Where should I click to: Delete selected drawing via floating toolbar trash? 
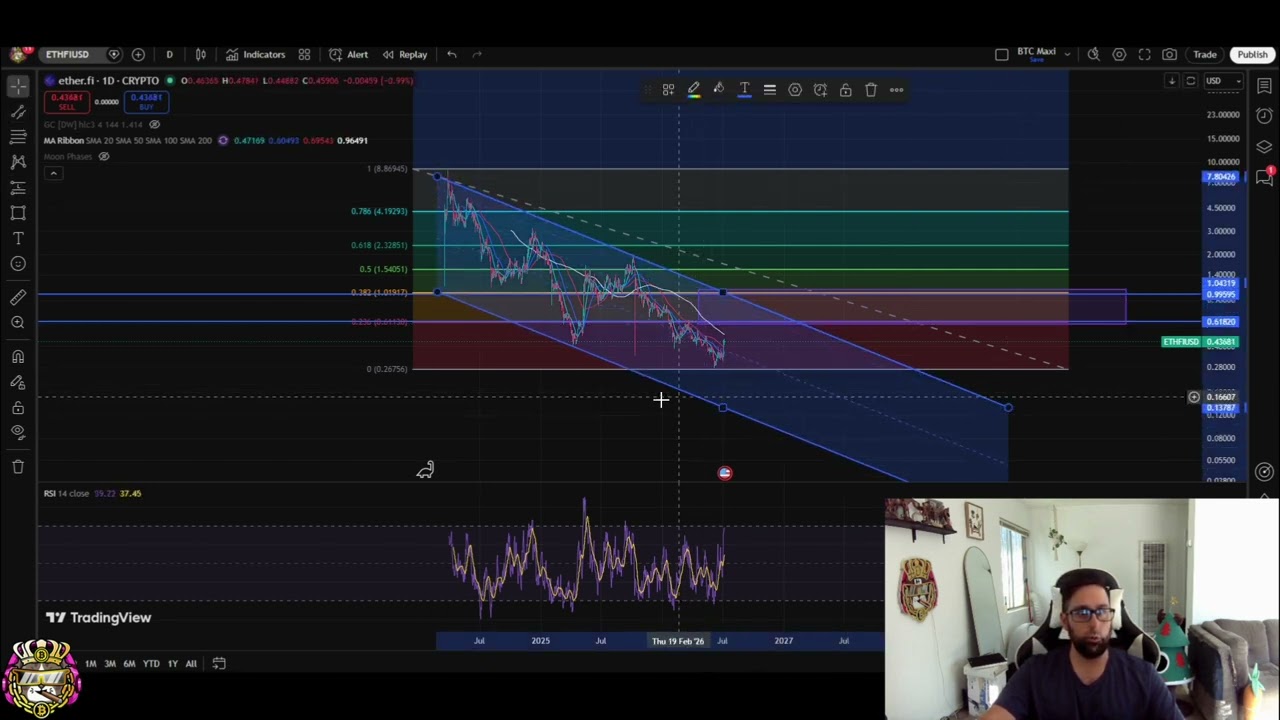[x=871, y=90]
